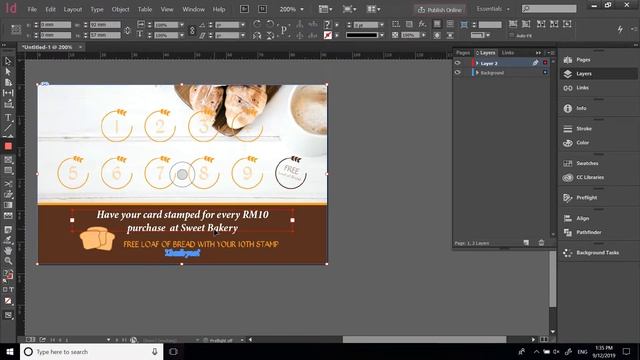The height and width of the screenshot is (360, 640).
Task: Toggle Auto-Fit checkbox
Action: click(x=512, y=36)
